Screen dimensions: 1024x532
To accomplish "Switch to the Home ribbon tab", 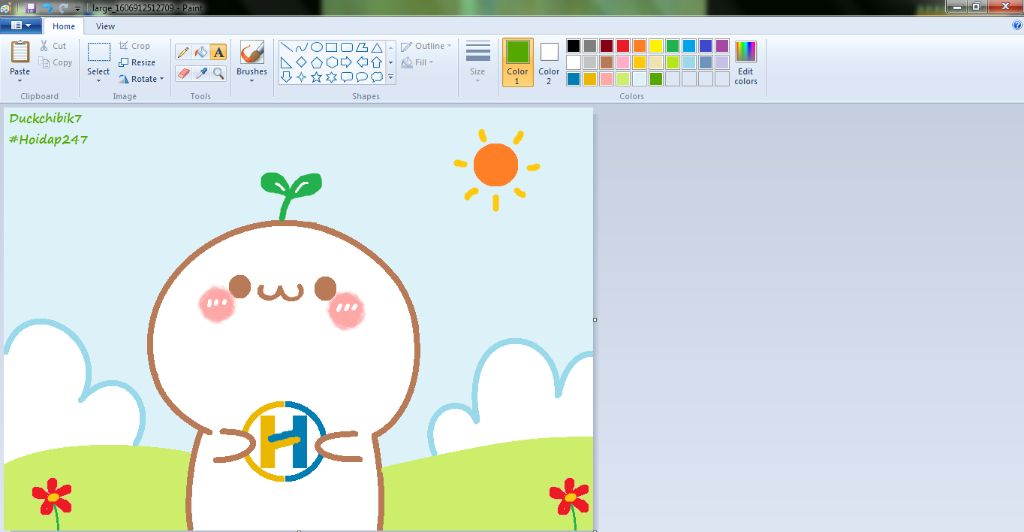I will (x=63, y=26).
